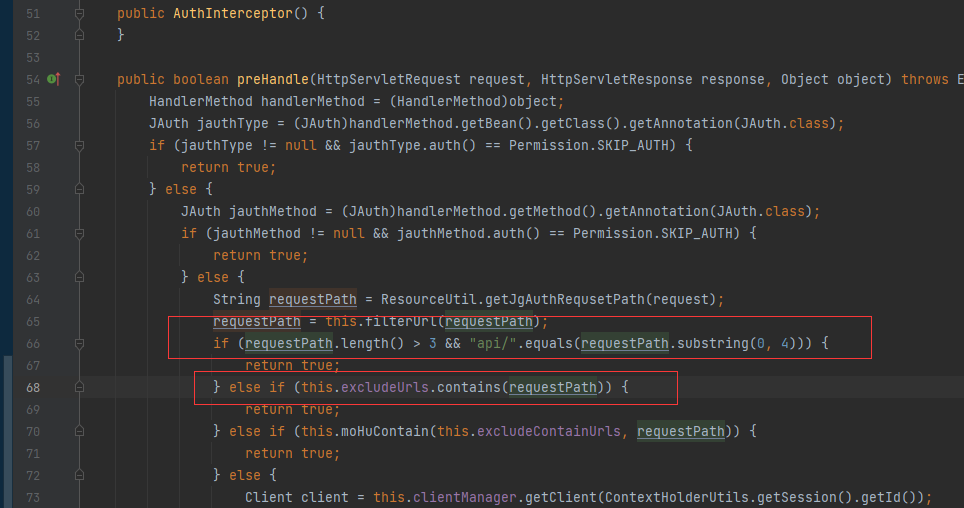The height and width of the screenshot is (508, 964).
Task: Collapse the AuthInterceptor constructor at line 51
Action: [79, 14]
